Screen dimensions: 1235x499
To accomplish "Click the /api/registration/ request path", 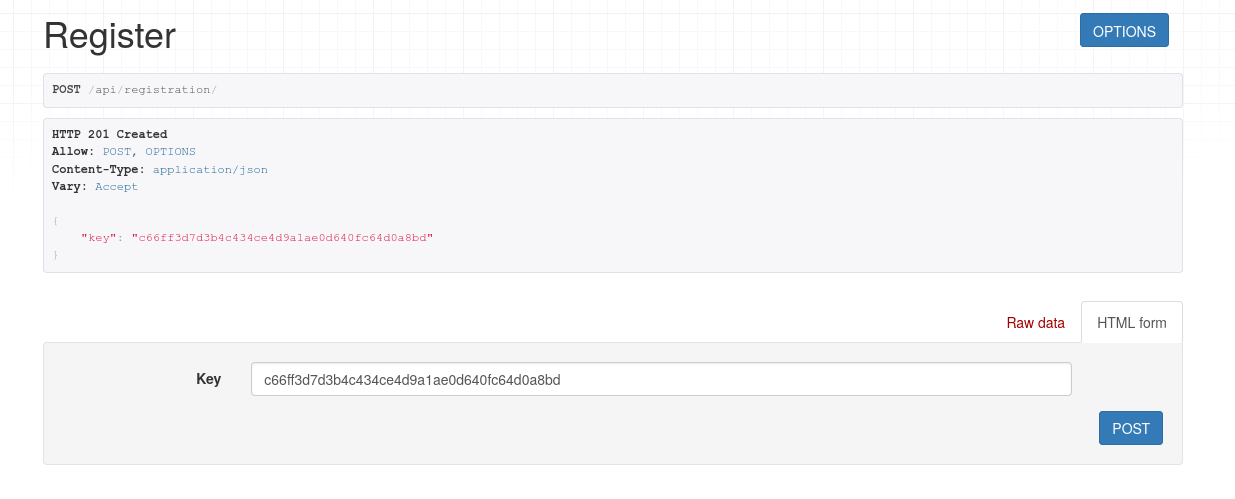I will coord(152,90).
